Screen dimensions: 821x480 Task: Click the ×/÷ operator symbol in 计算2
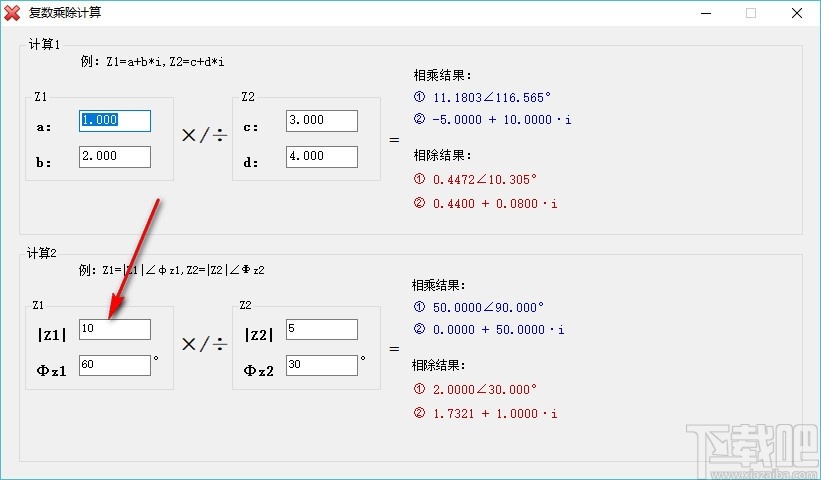coord(203,344)
